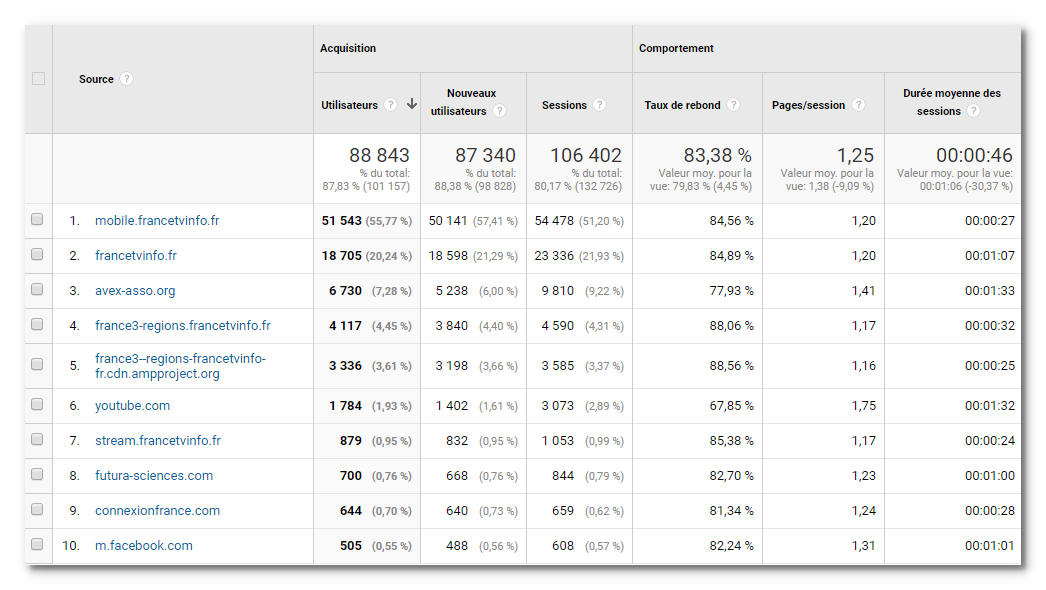Screen dimensions: 1046x590
Task: Sort by Pages/session column header
Action: click(809, 105)
